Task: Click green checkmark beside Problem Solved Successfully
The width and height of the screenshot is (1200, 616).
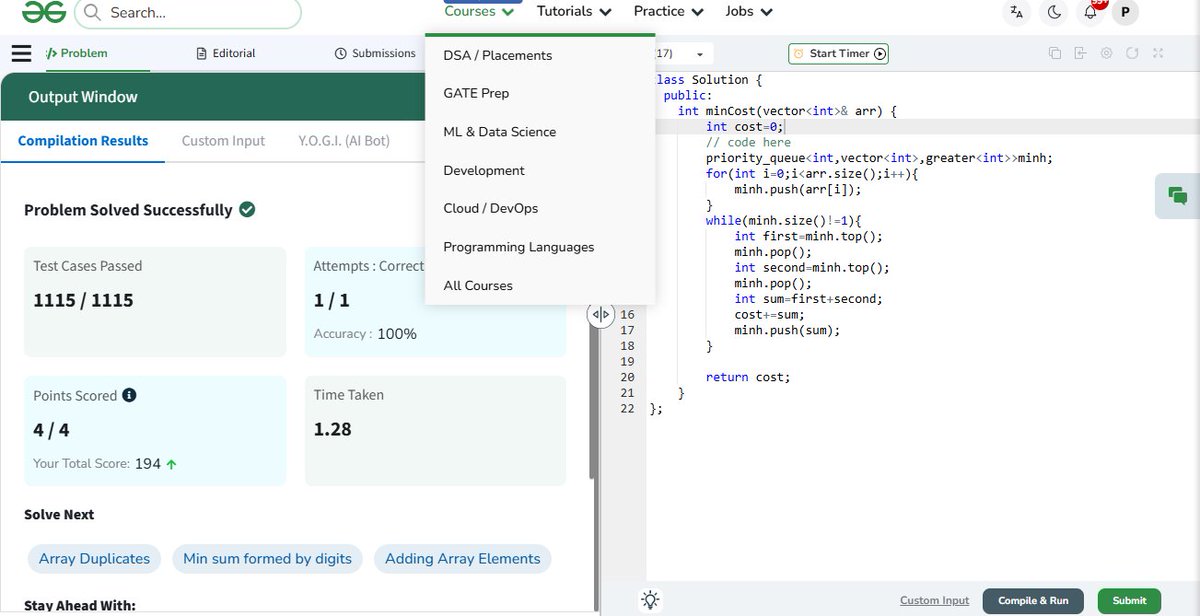Action: point(247,210)
